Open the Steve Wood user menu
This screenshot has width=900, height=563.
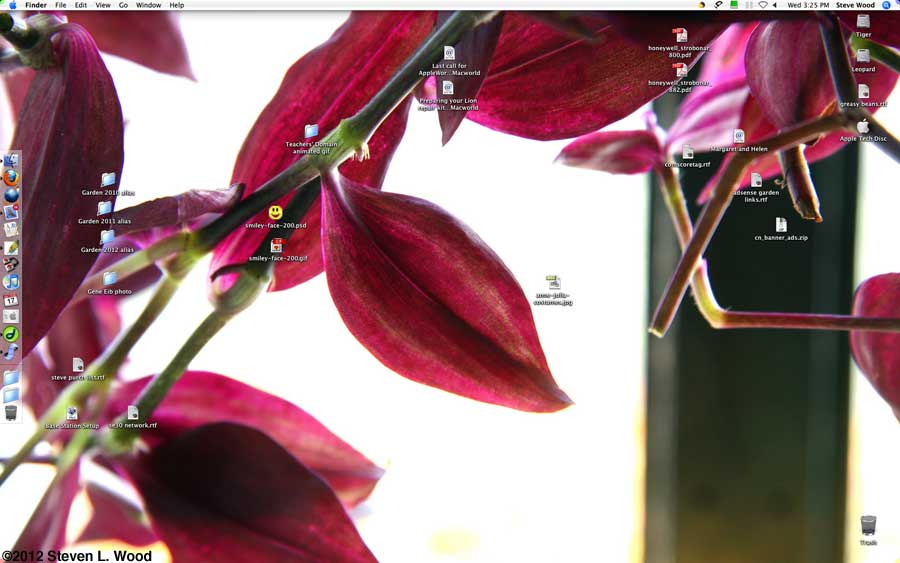pyautogui.click(x=855, y=5)
